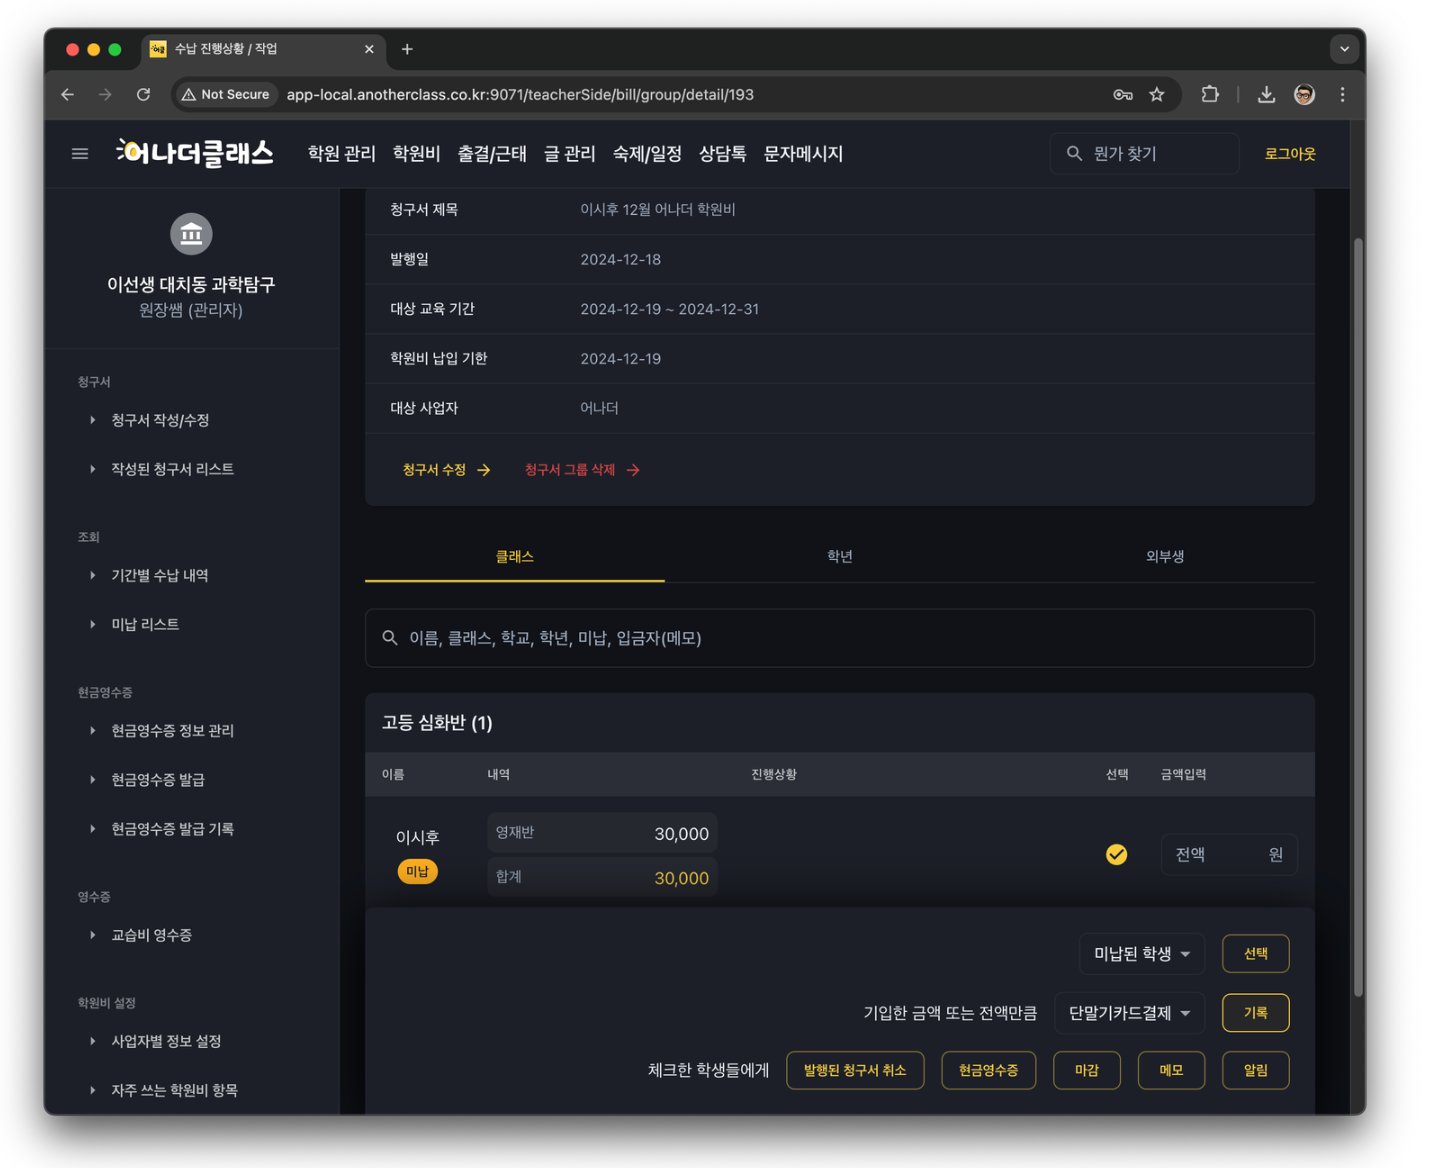Switch to the 학년 tab
Image resolution: width=1430 pixels, height=1168 pixels.
(x=840, y=556)
